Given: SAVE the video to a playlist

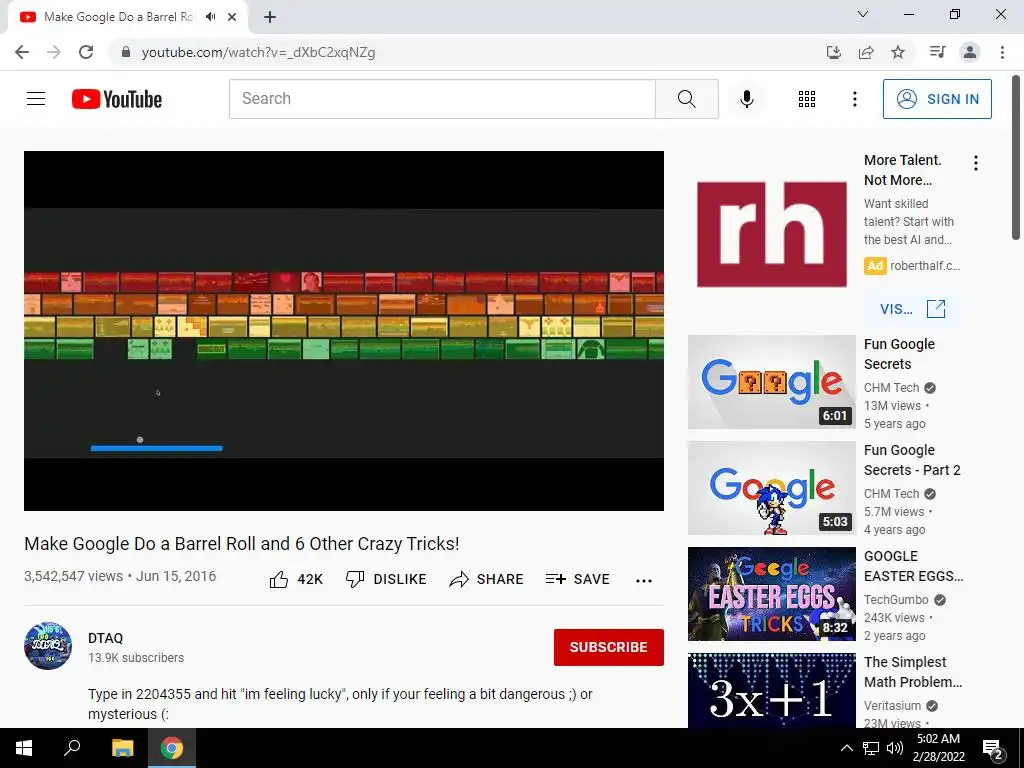Looking at the screenshot, I should tap(578, 579).
